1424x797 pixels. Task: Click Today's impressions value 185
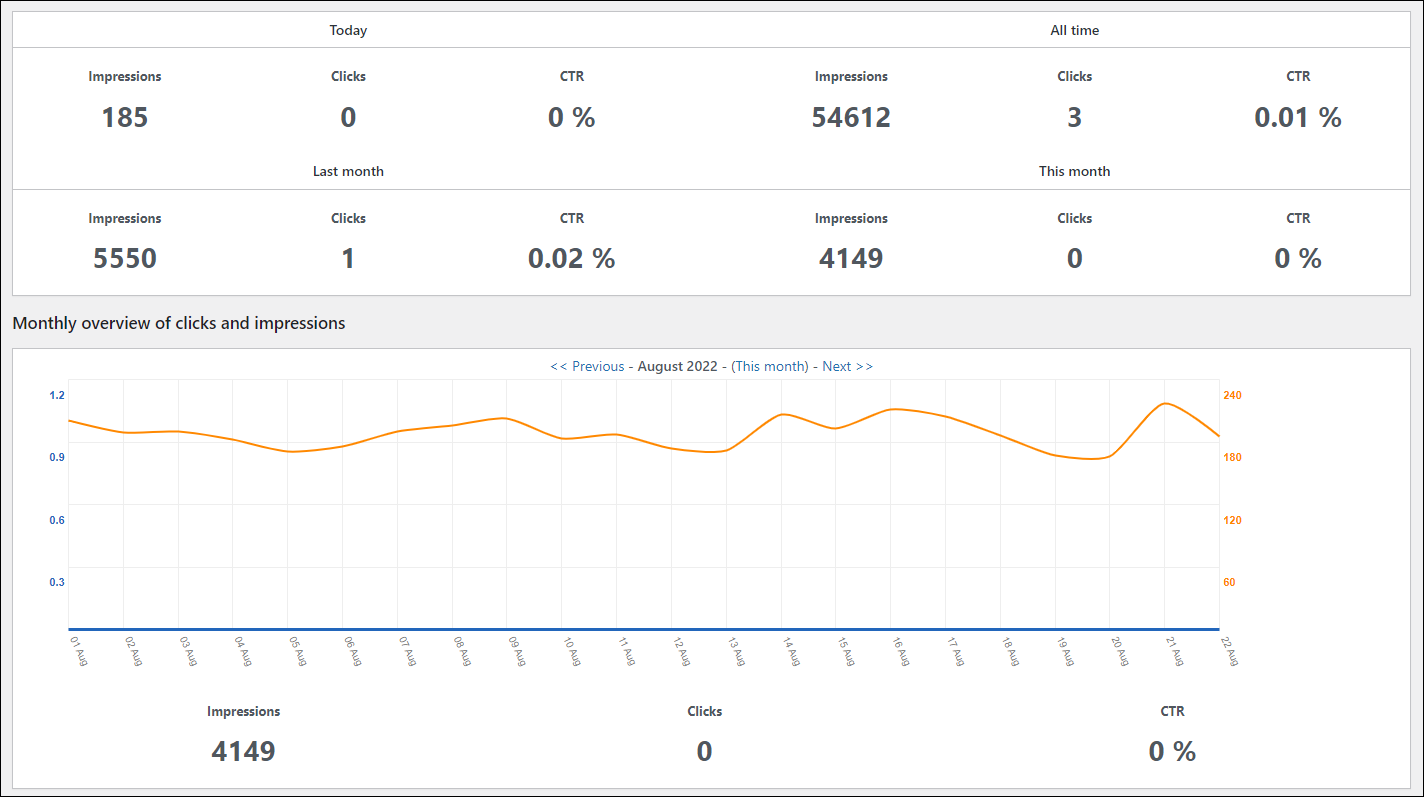pyautogui.click(x=125, y=118)
